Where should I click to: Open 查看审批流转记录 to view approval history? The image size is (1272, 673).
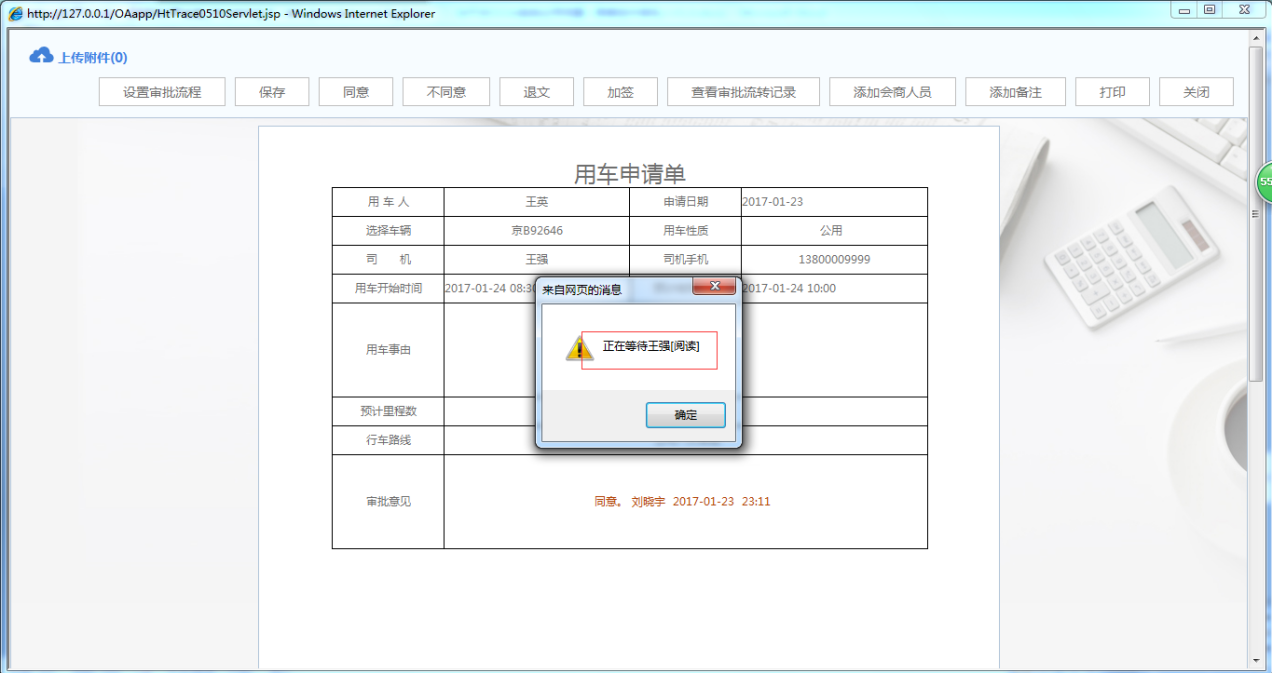(x=742, y=91)
